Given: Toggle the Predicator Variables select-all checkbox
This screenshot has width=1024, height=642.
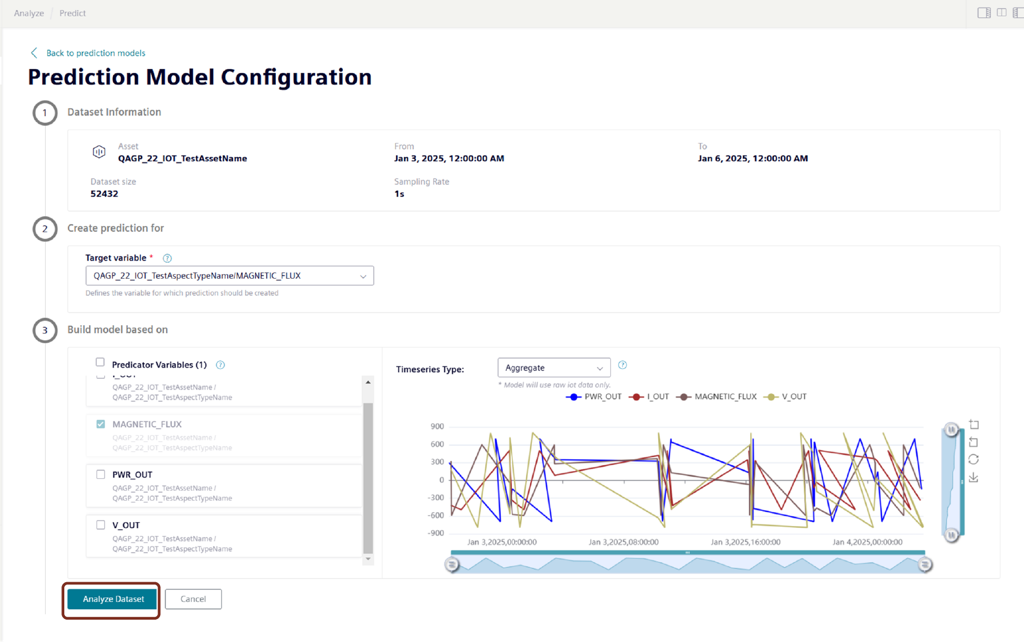Looking at the screenshot, I should [x=100, y=363].
